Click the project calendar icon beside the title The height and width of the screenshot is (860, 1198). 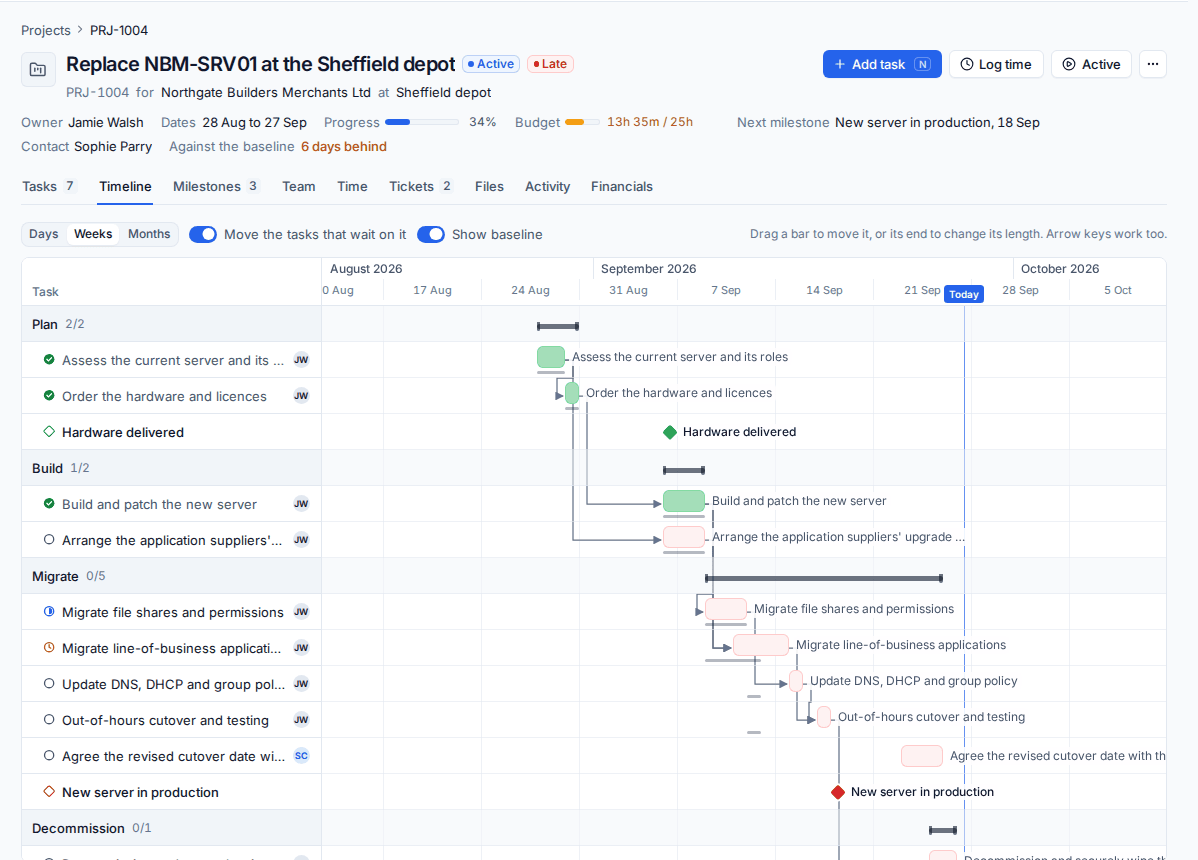coord(37,70)
